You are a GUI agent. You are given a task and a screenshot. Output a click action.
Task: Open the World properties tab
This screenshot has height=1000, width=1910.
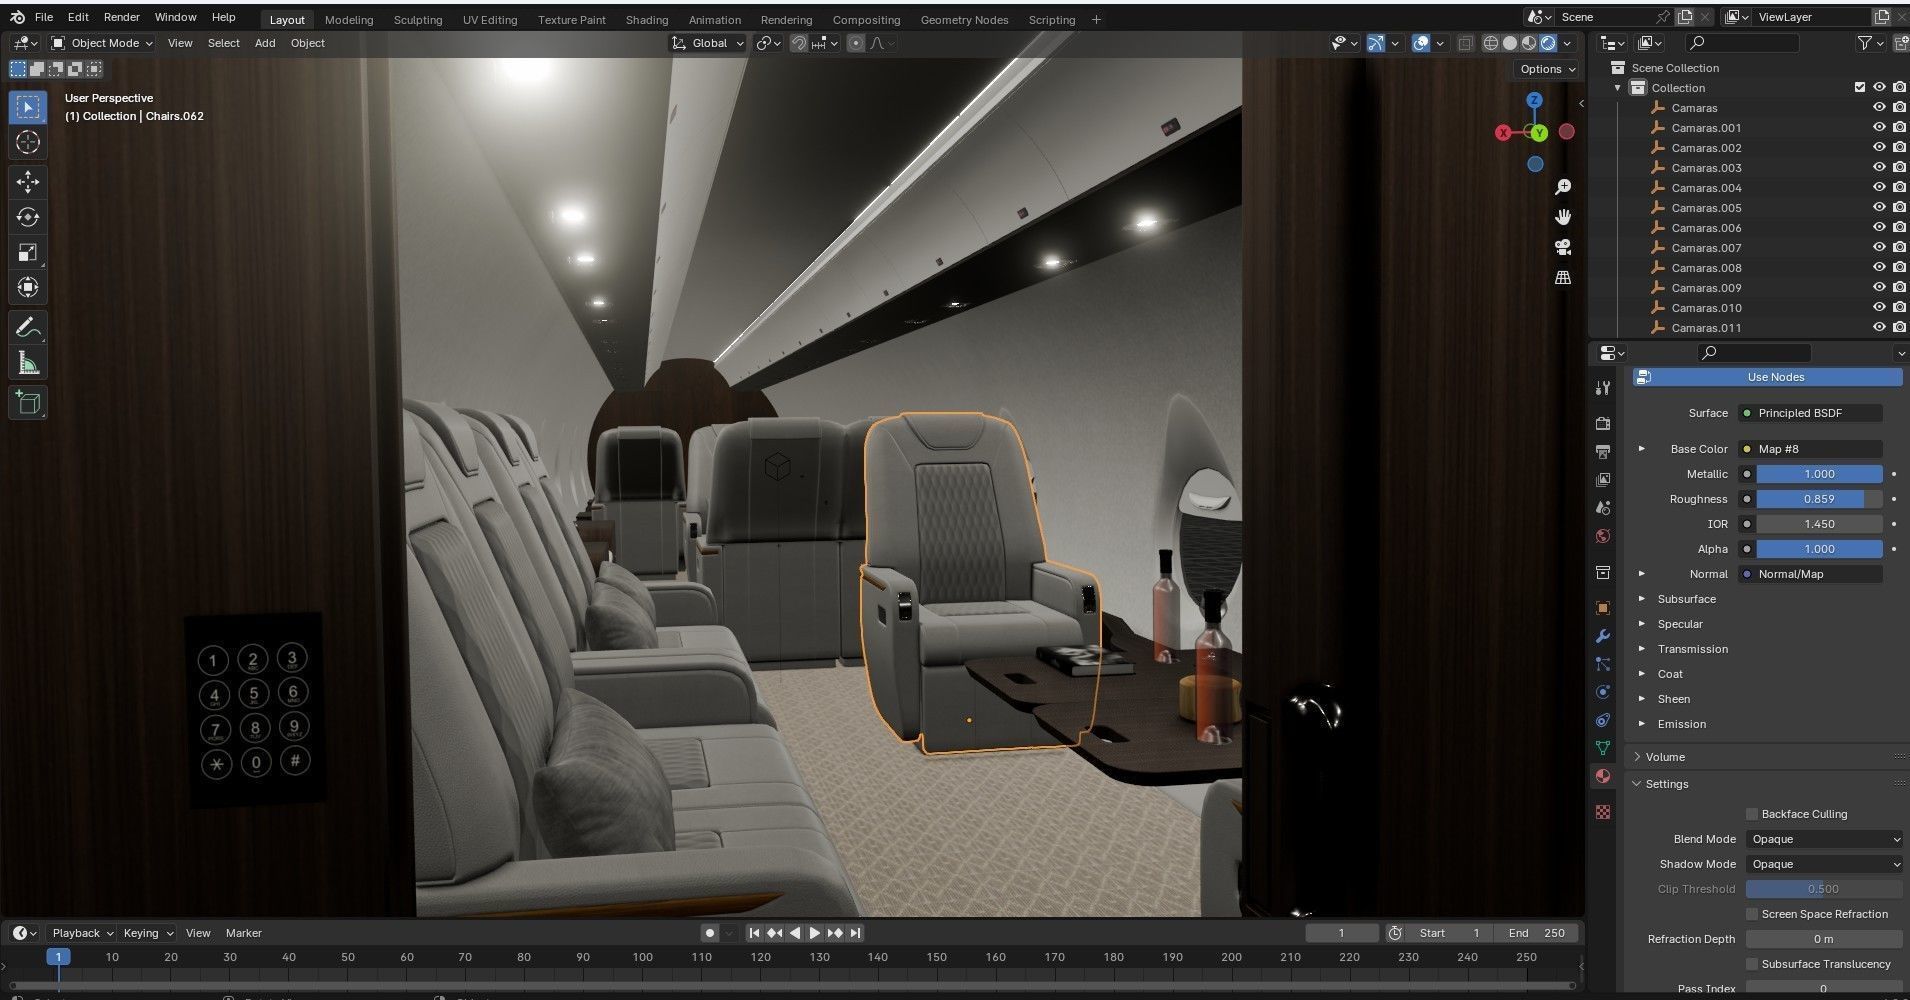pyautogui.click(x=1603, y=536)
